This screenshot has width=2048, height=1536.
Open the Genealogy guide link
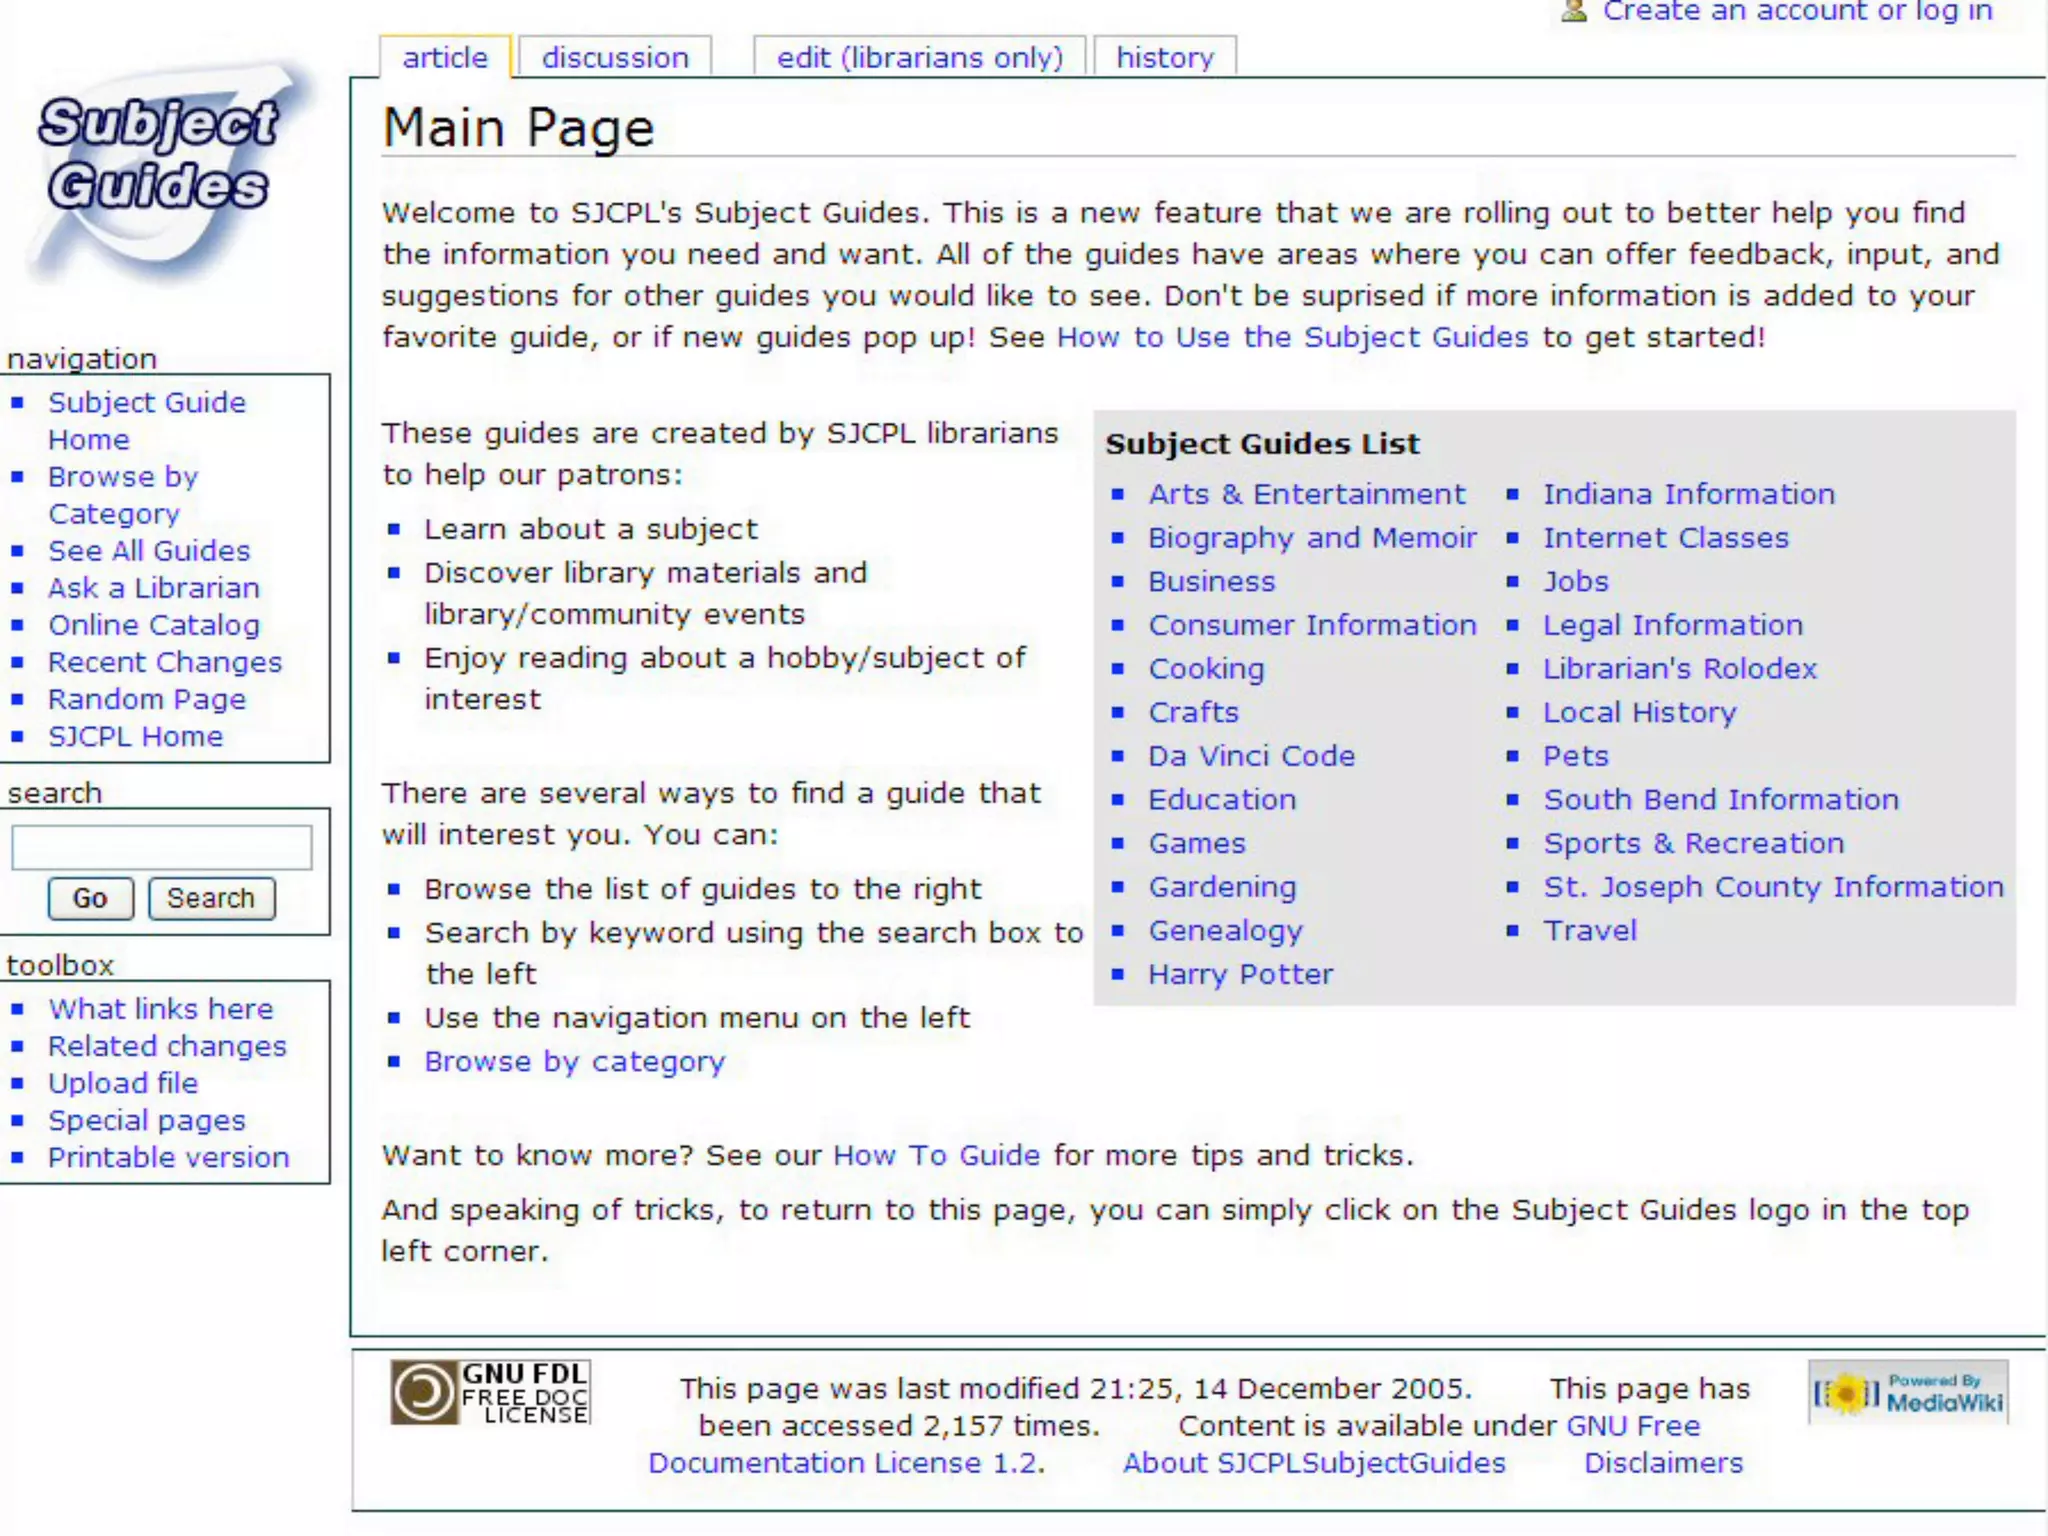[x=1225, y=931]
